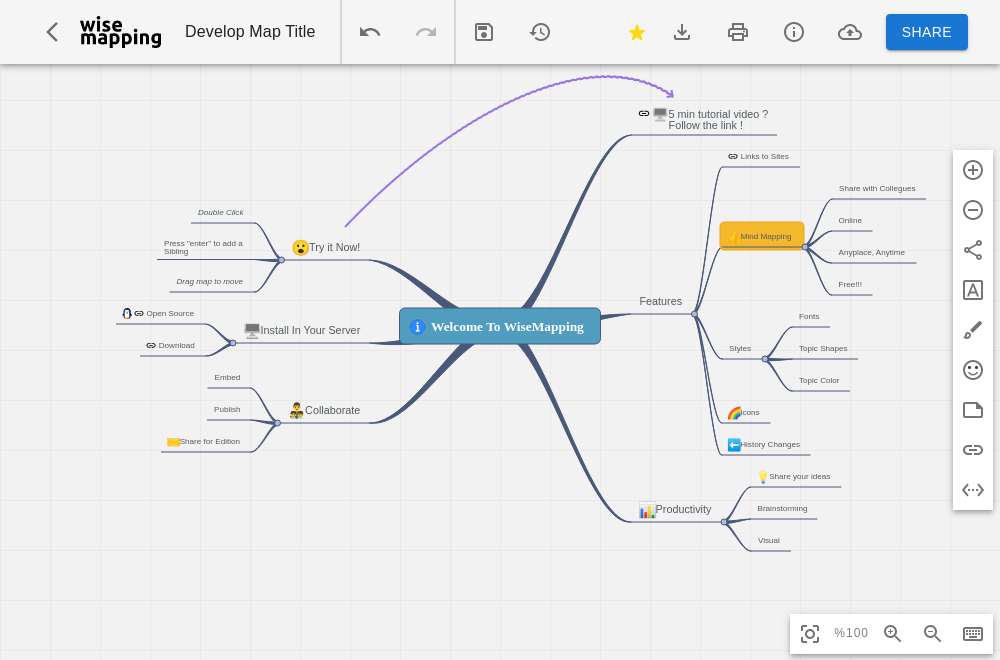Select the 'Styles' topic
Screen dimensions: 1000x660
point(740,349)
